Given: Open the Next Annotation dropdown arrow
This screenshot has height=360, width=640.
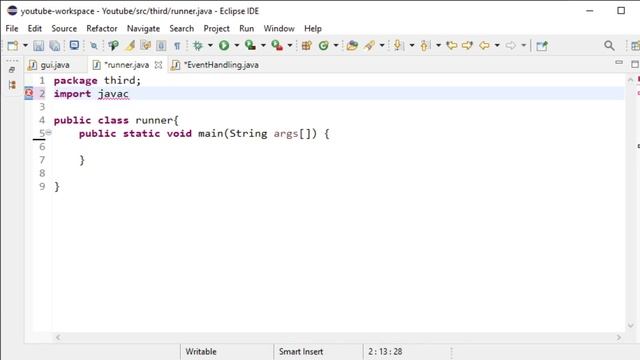Looking at the screenshot, I should pyautogui.click(x=412, y=45).
